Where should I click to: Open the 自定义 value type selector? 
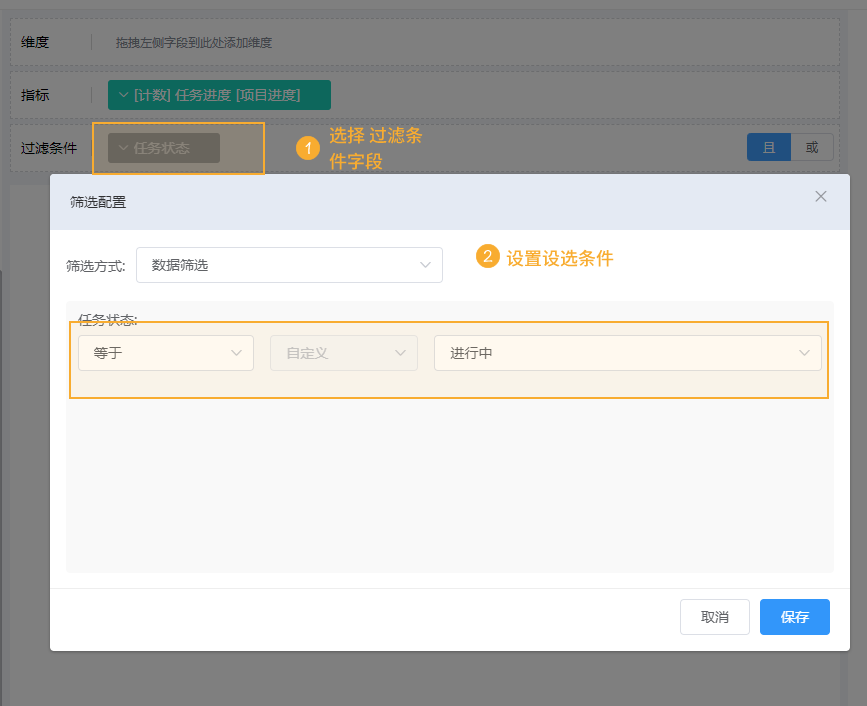[343, 352]
